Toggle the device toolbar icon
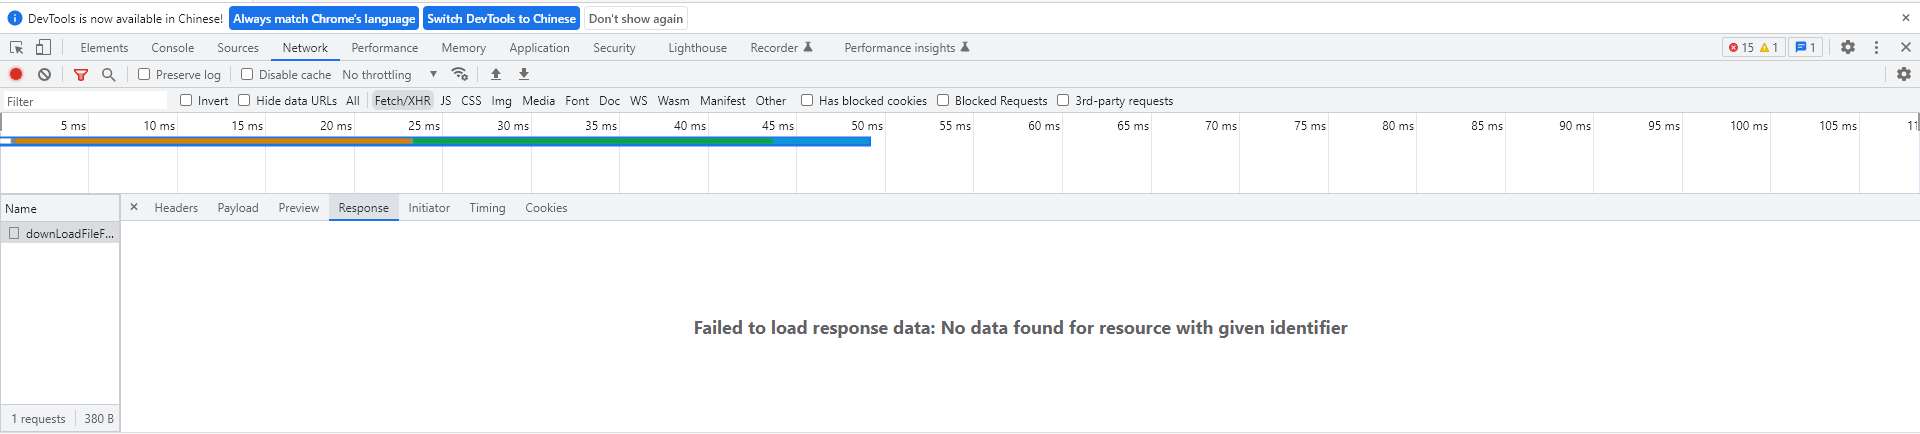Viewport: 1920px width, 434px height. coord(43,47)
